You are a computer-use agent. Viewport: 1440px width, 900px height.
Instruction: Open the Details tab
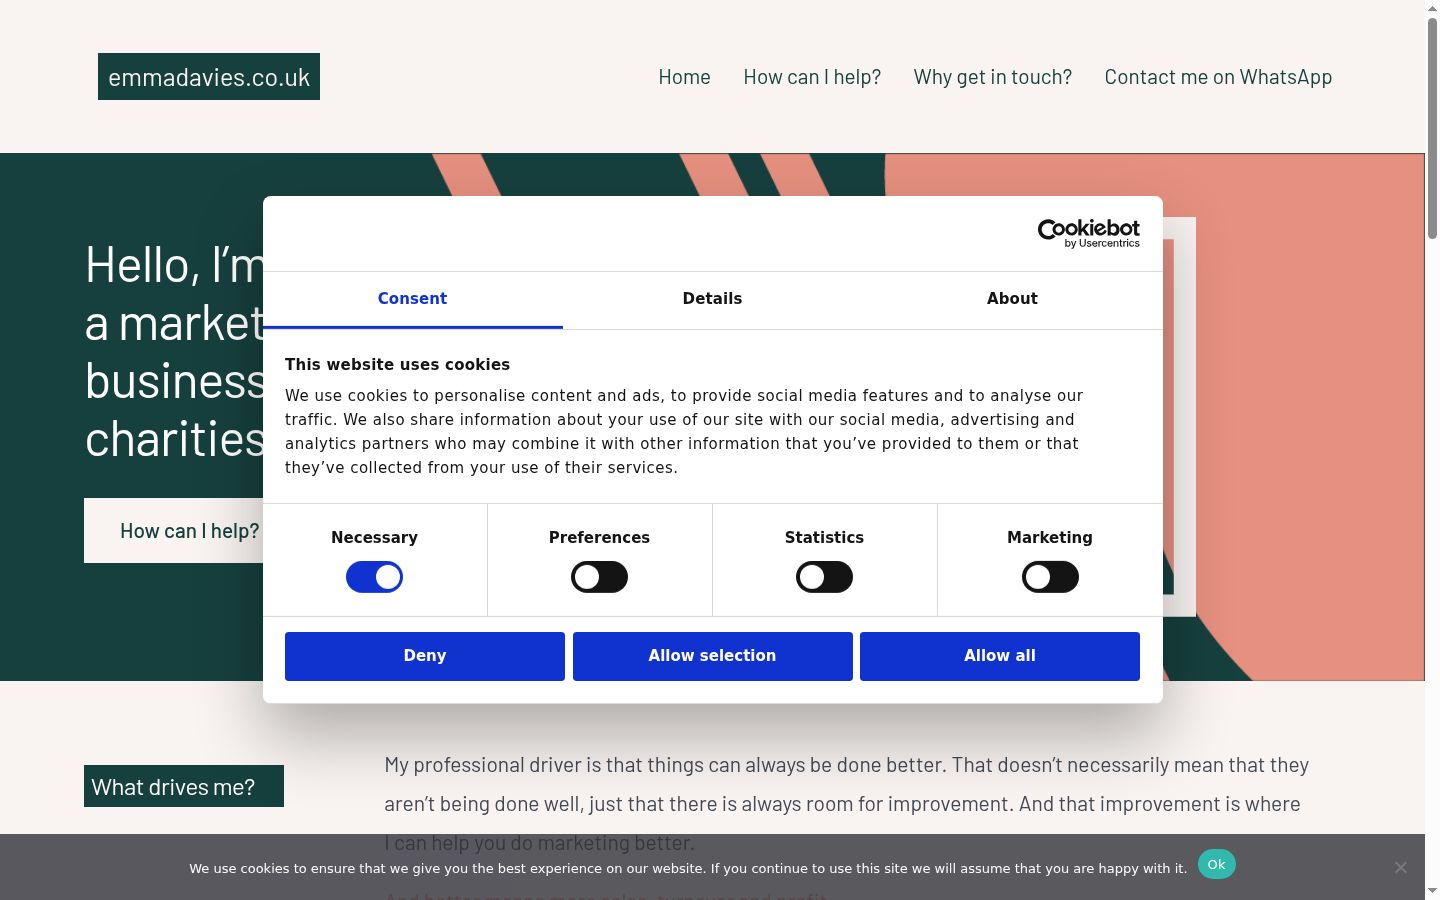[x=712, y=299]
